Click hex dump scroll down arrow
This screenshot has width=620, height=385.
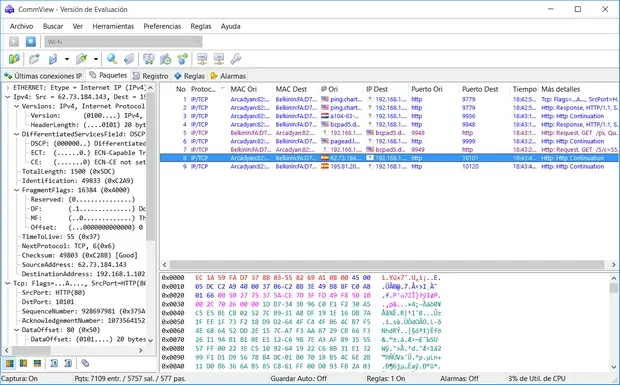point(614,367)
